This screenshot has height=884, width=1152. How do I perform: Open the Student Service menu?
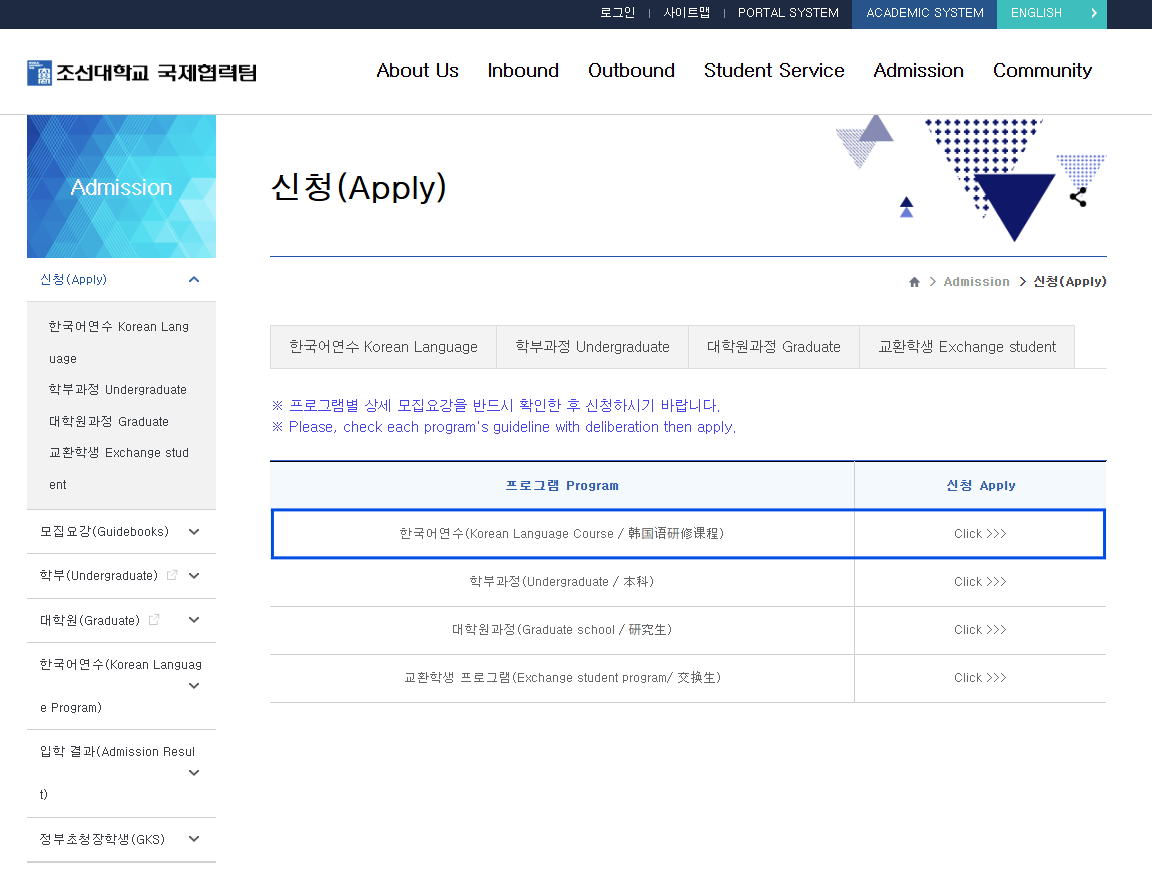click(x=774, y=71)
